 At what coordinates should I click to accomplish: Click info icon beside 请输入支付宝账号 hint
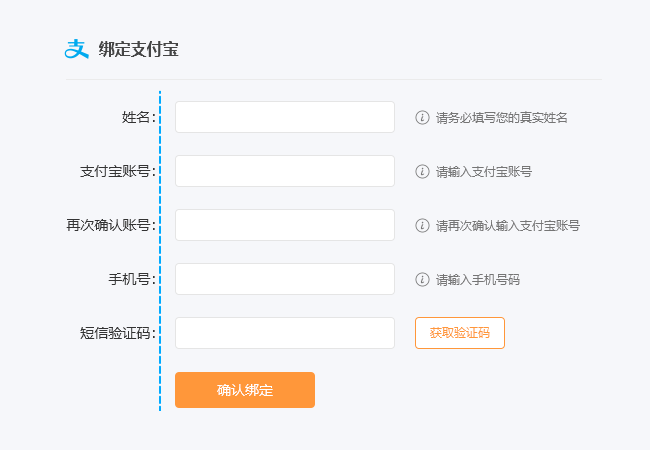coord(422,171)
